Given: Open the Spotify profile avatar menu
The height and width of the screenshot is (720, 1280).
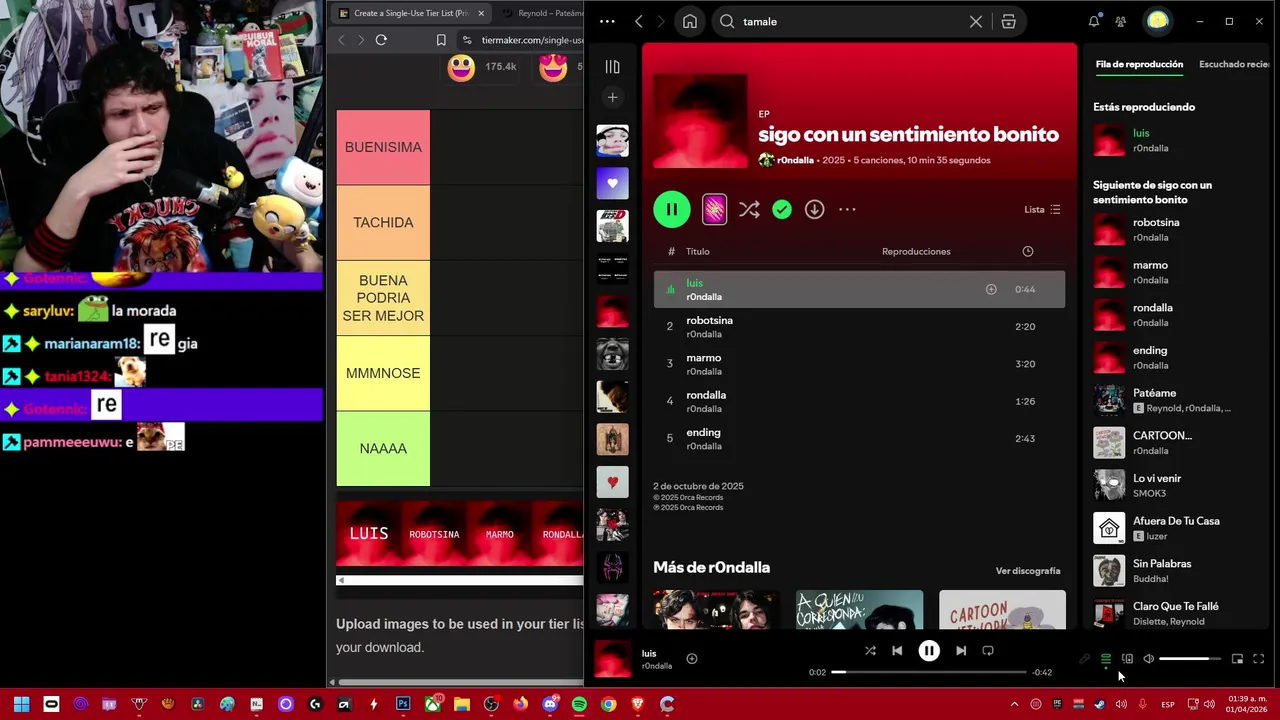Looking at the screenshot, I should pyautogui.click(x=1158, y=21).
